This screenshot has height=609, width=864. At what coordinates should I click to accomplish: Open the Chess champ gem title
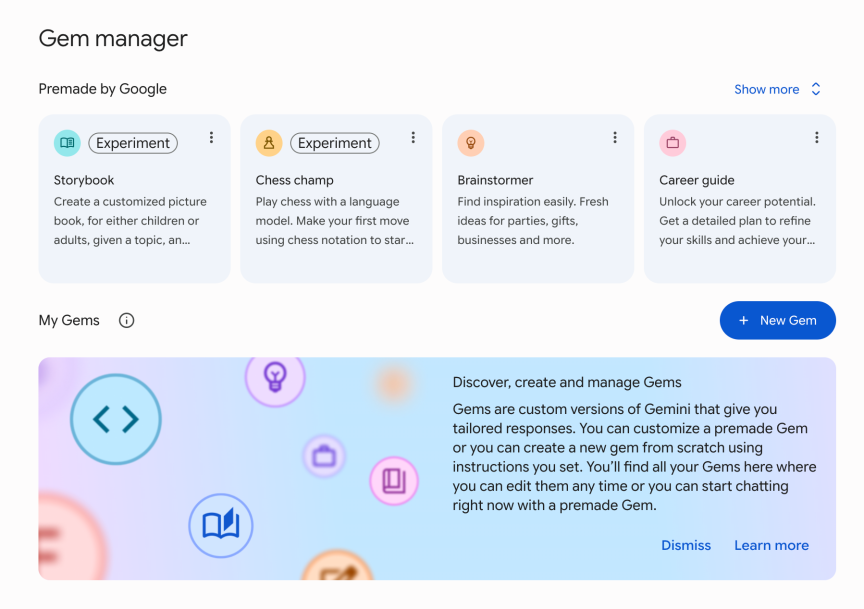pos(294,180)
